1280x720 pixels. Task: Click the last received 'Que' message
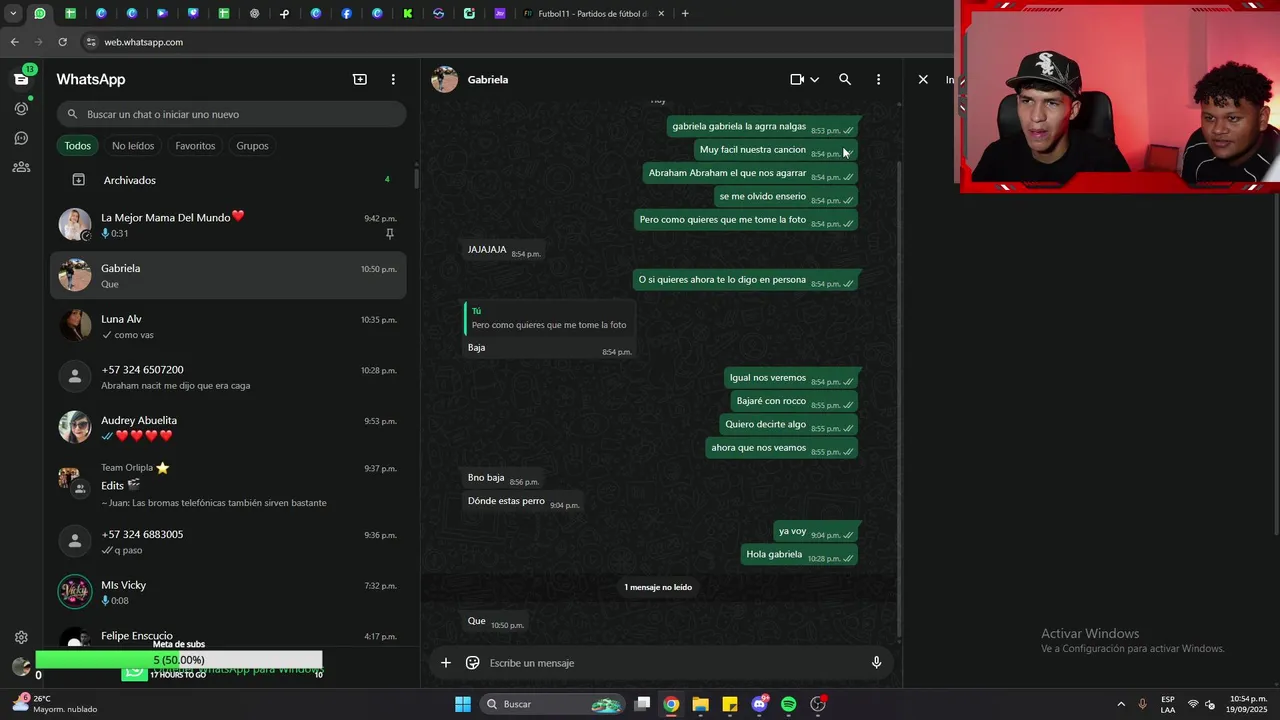pyautogui.click(x=495, y=622)
